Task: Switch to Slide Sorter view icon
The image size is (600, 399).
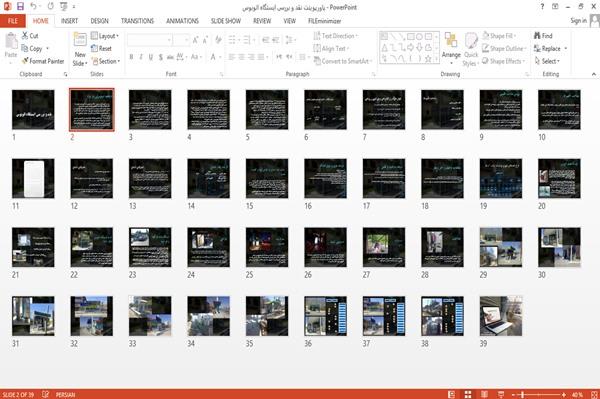Action: pos(468,394)
